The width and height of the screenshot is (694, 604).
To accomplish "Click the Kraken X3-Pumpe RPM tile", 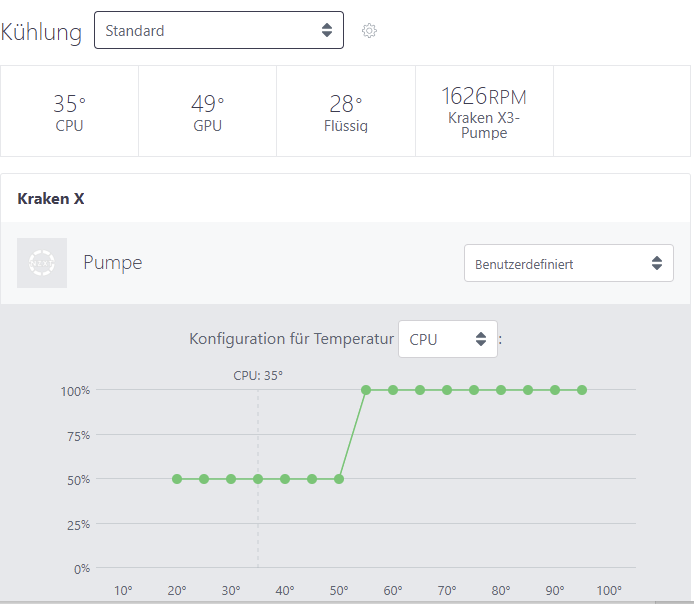I will [484, 111].
